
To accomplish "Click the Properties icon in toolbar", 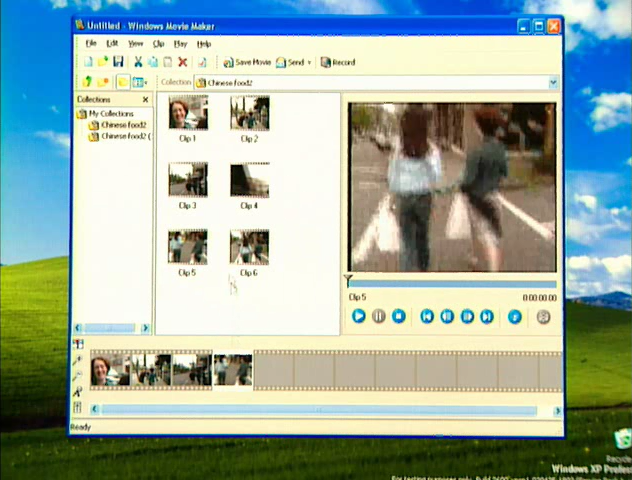I will (x=202, y=62).
